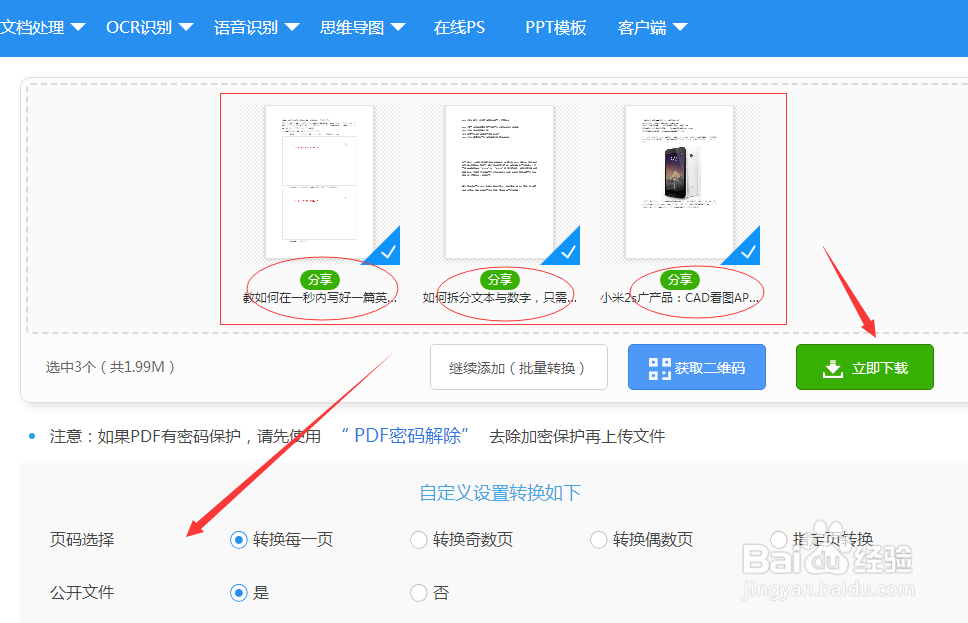Click the green 分享 badge on the first document
The width and height of the screenshot is (968, 623).
(x=320, y=280)
